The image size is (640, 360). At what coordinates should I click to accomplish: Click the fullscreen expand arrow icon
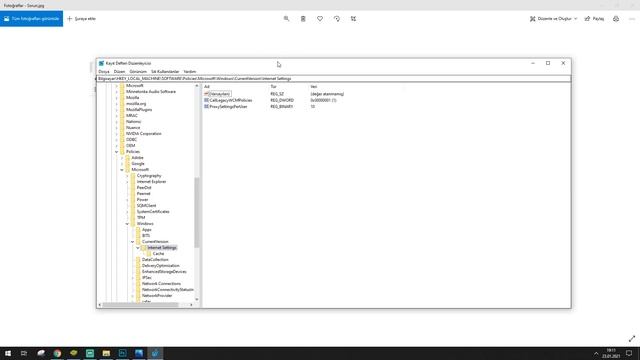click(x=632, y=339)
